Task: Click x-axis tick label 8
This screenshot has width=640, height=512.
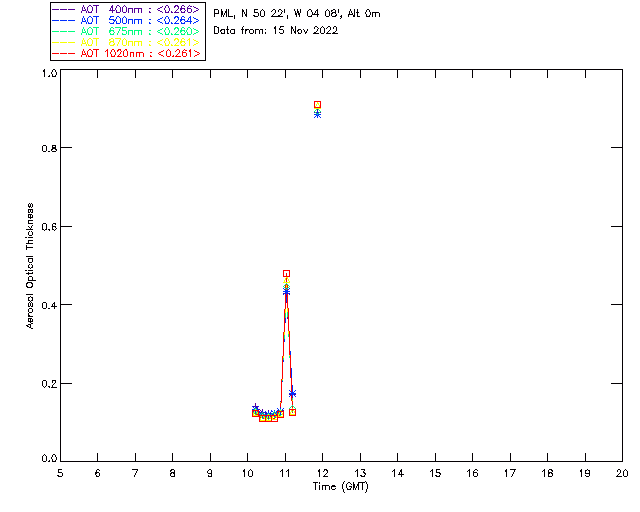Action: pos(173,473)
